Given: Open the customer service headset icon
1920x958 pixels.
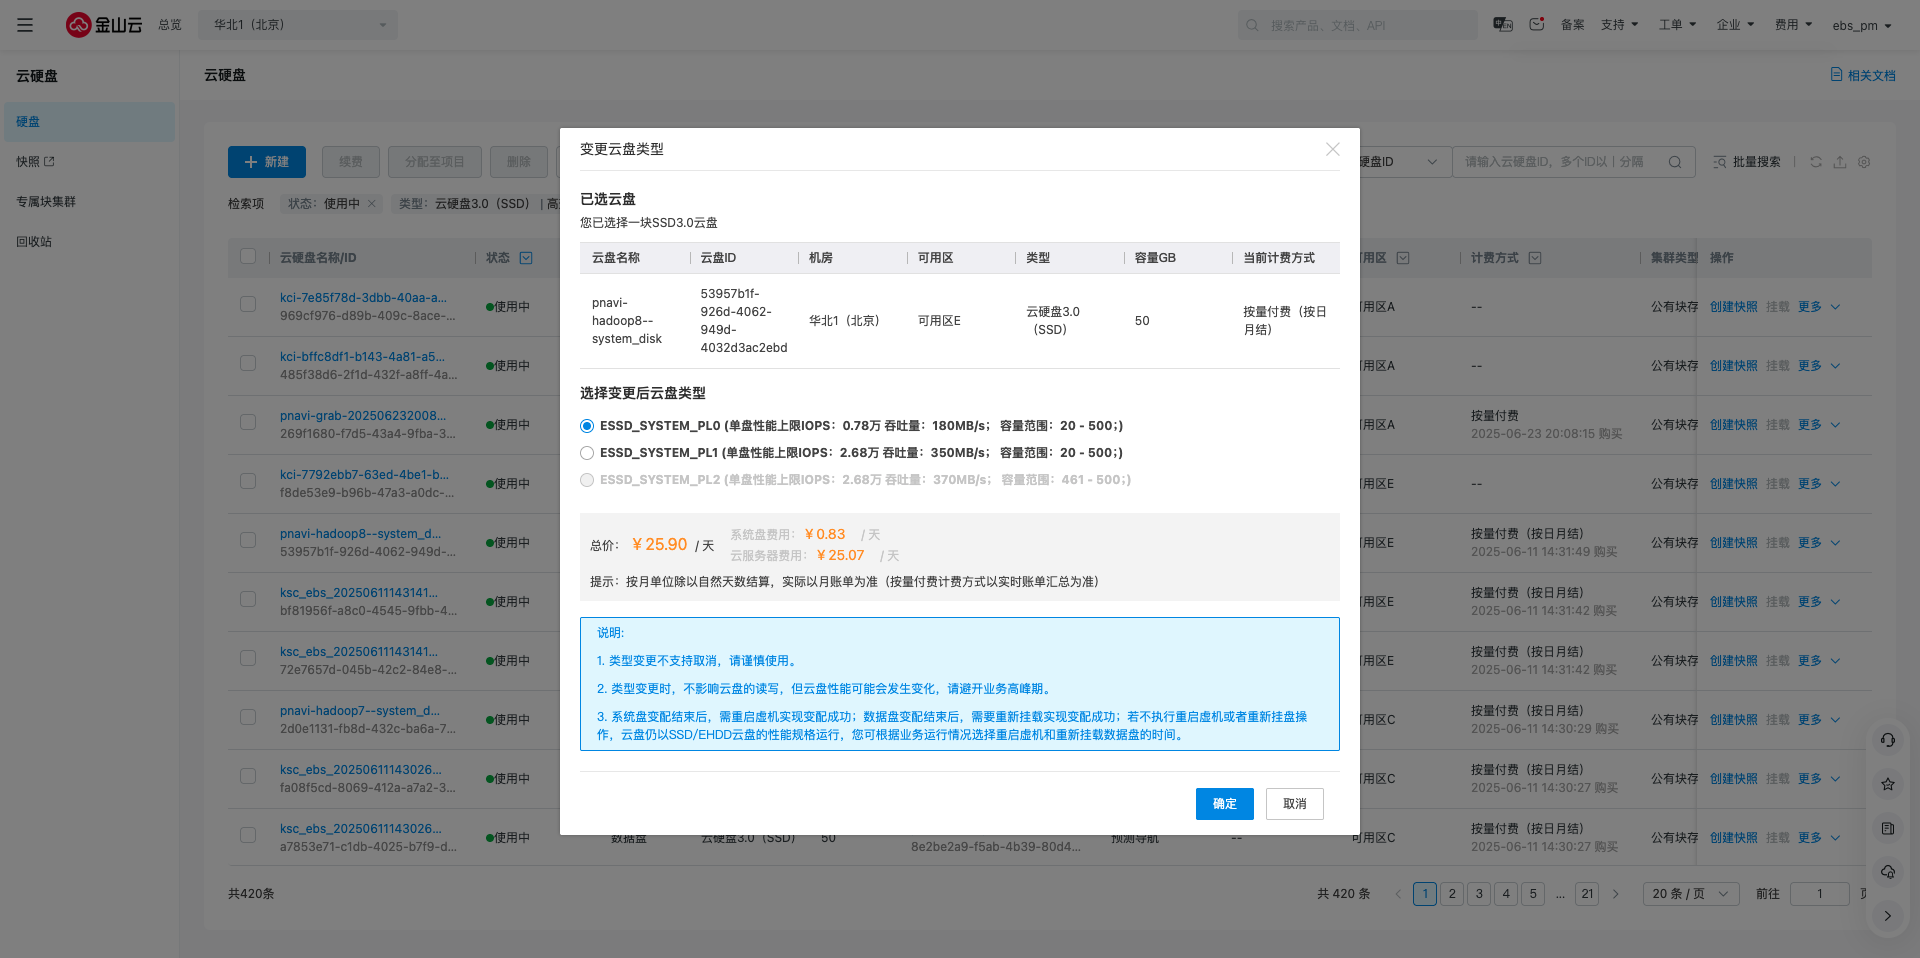Looking at the screenshot, I should tap(1888, 740).
